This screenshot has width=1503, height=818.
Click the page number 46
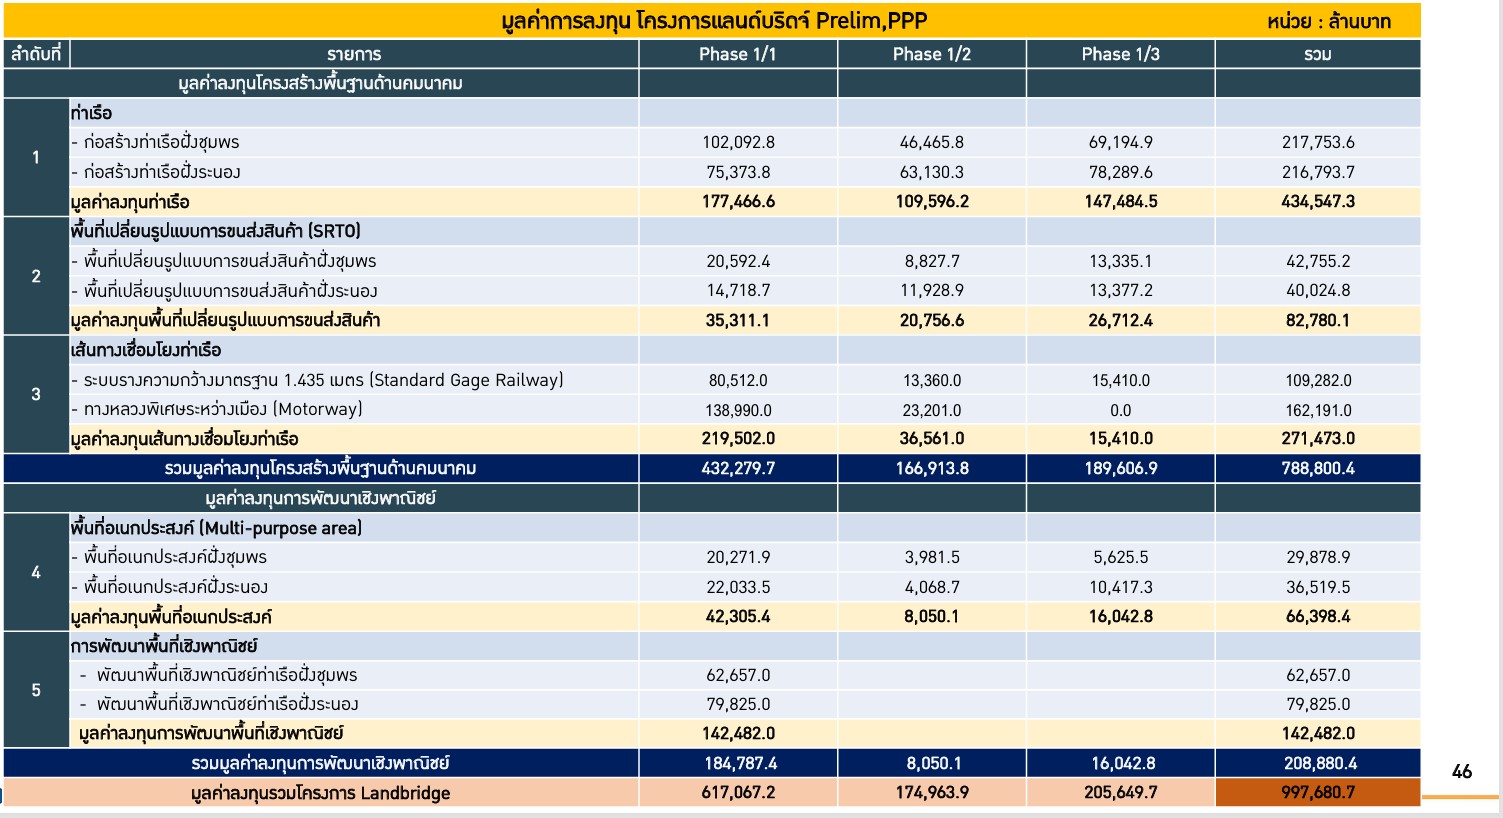point(1462,772)
